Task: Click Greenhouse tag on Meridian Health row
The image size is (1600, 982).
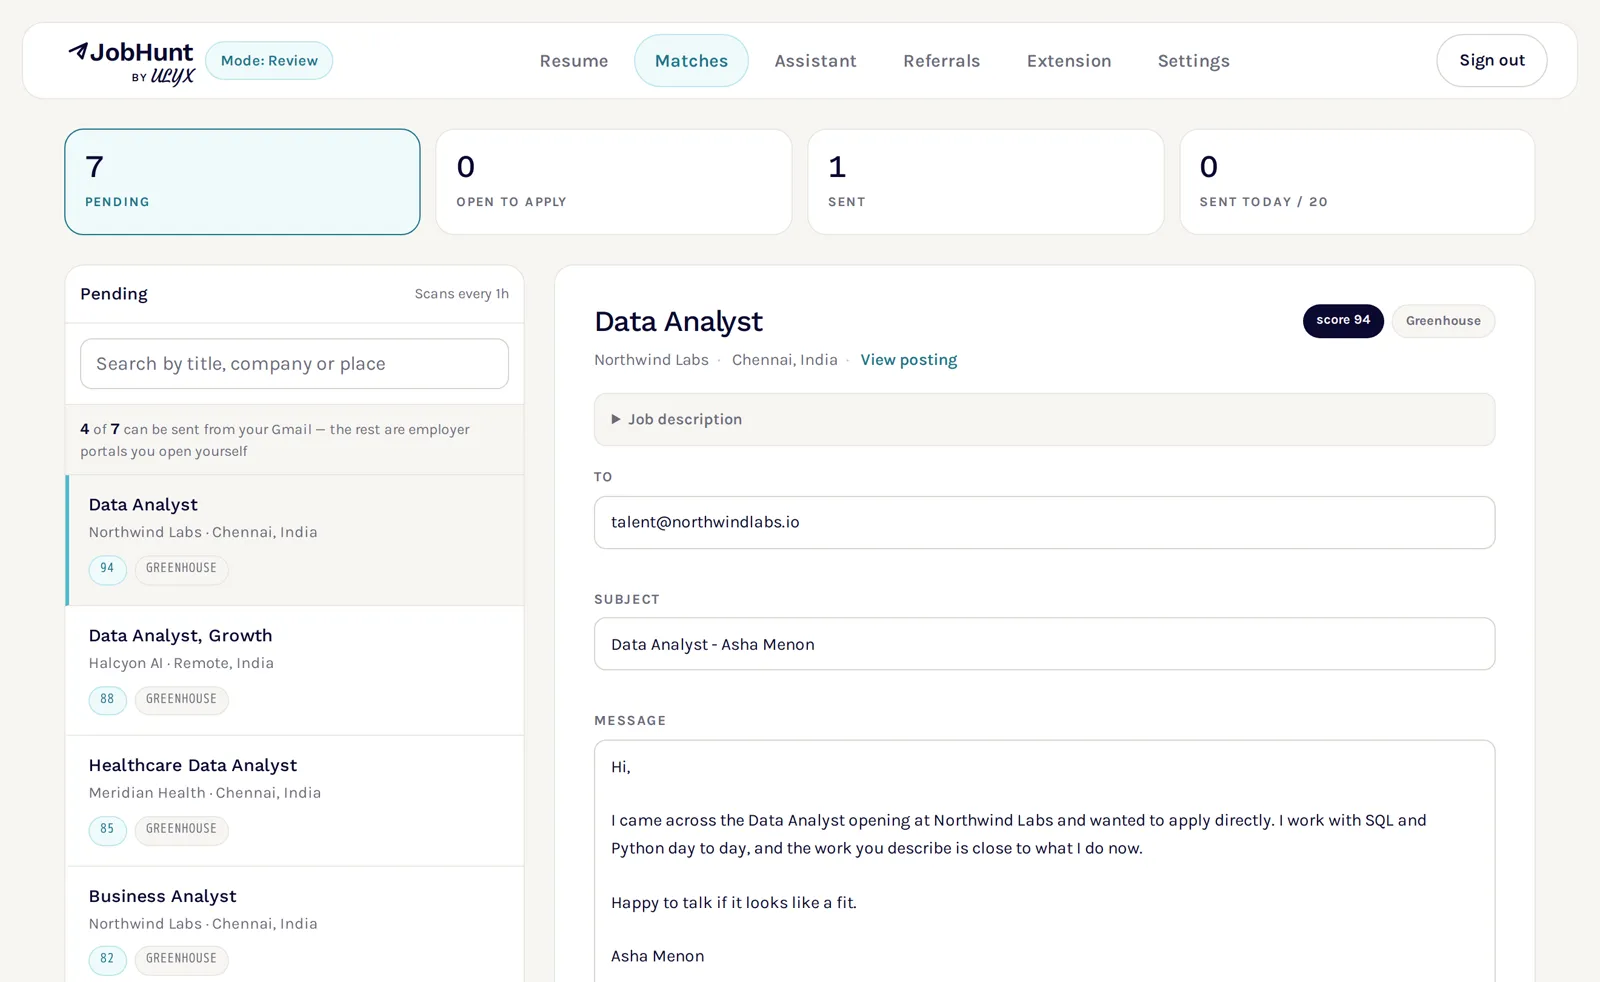Action: click(181, 830)
